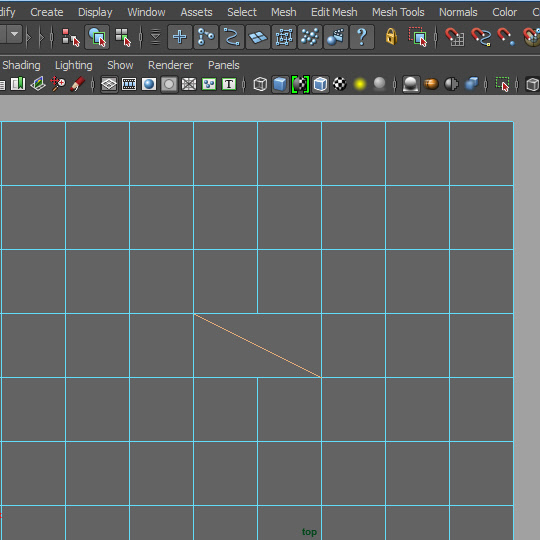Screen dimensions: 540x540
Task: Open the Renderer panel menu
Action: pos(170,65)
